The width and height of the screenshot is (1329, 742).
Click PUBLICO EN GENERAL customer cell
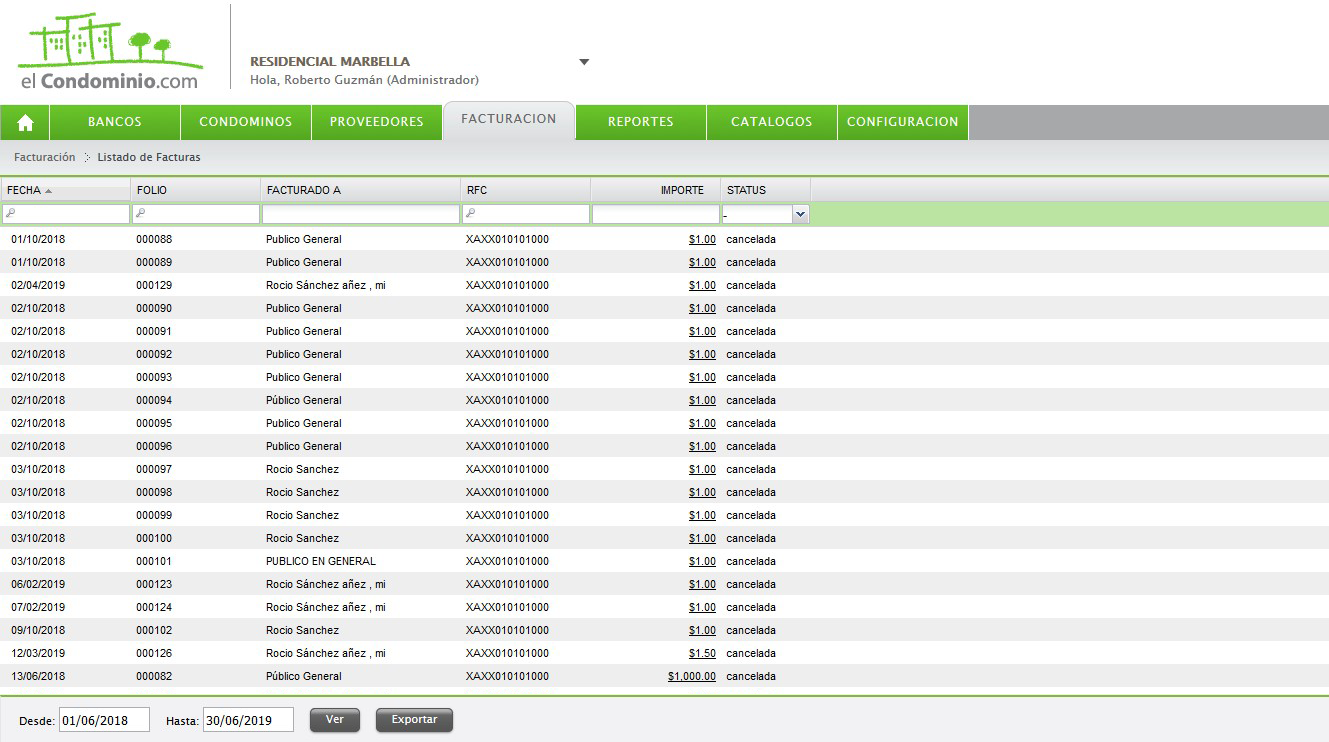[321, 562]
